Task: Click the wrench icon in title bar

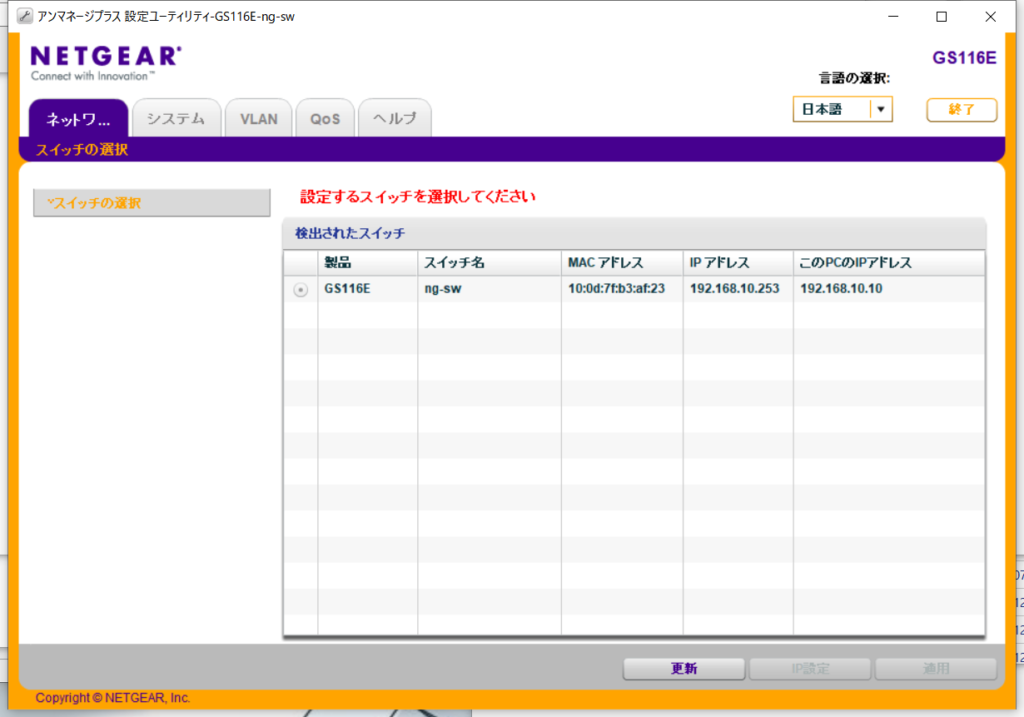Action: [24, 16]
